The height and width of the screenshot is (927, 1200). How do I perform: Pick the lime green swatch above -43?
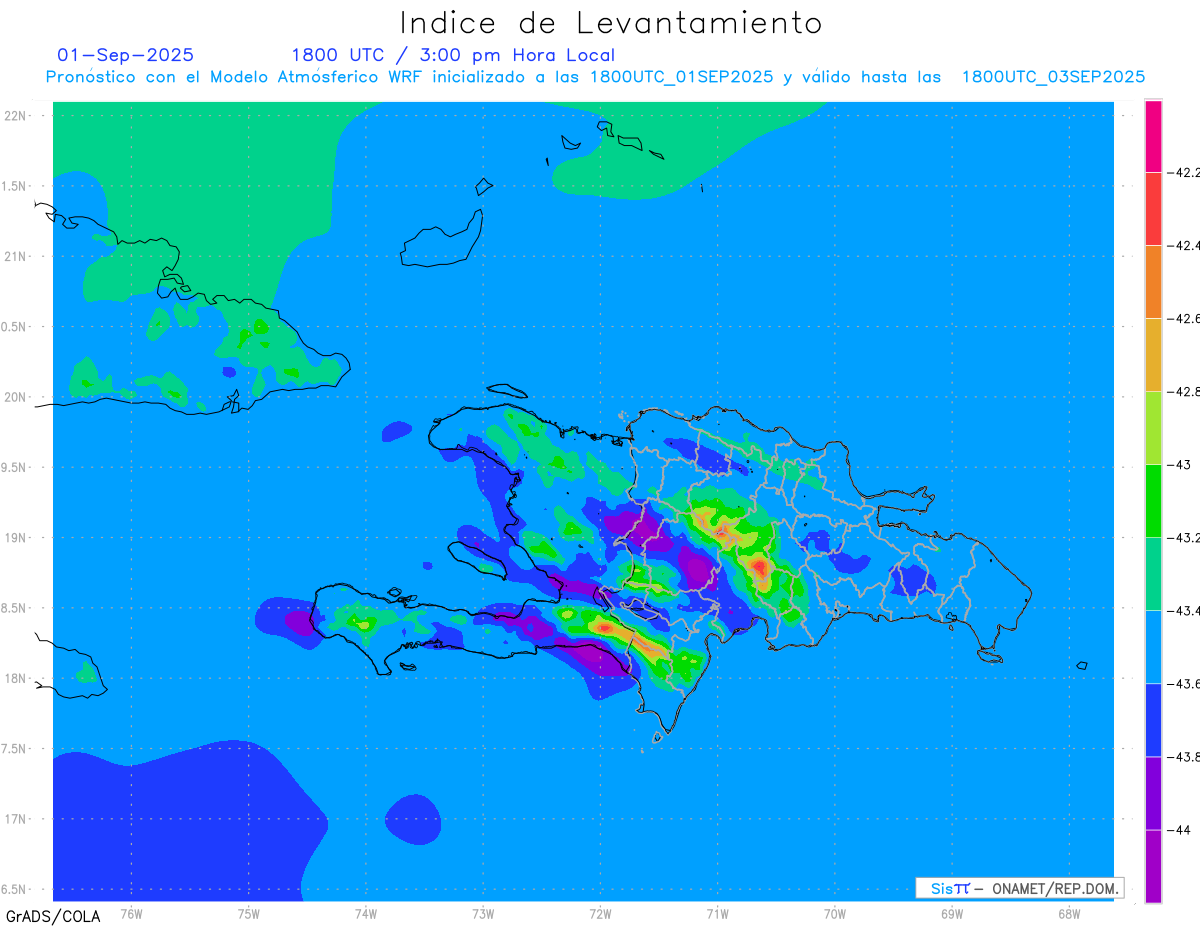[1153, 427]
